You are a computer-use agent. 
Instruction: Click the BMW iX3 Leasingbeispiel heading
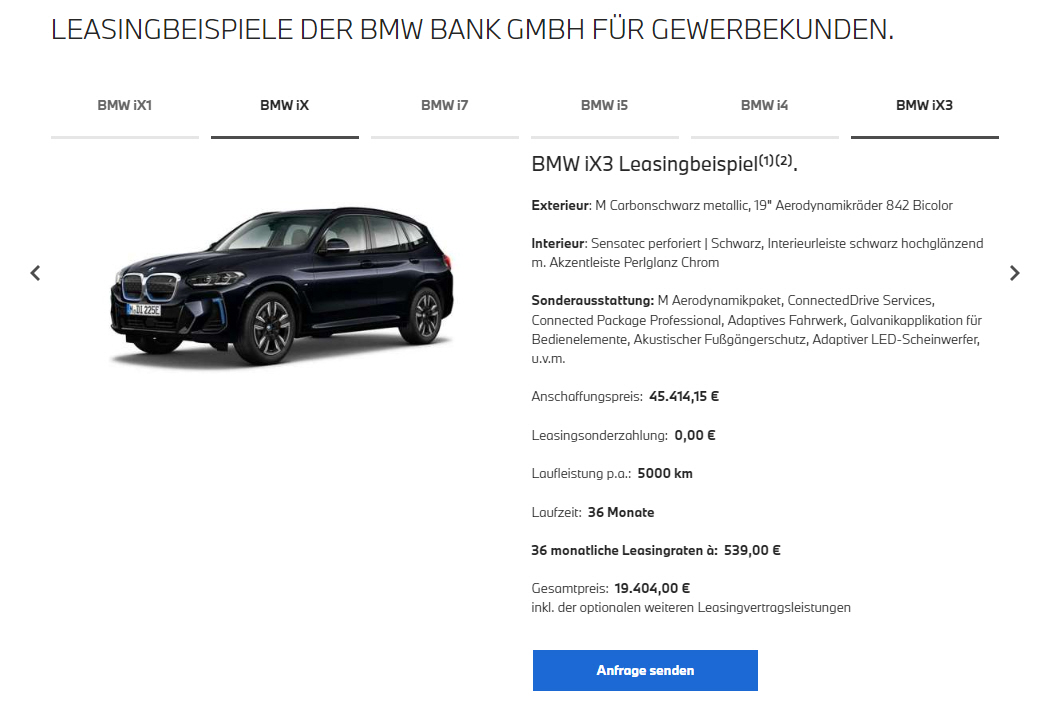tap(664, 164)
